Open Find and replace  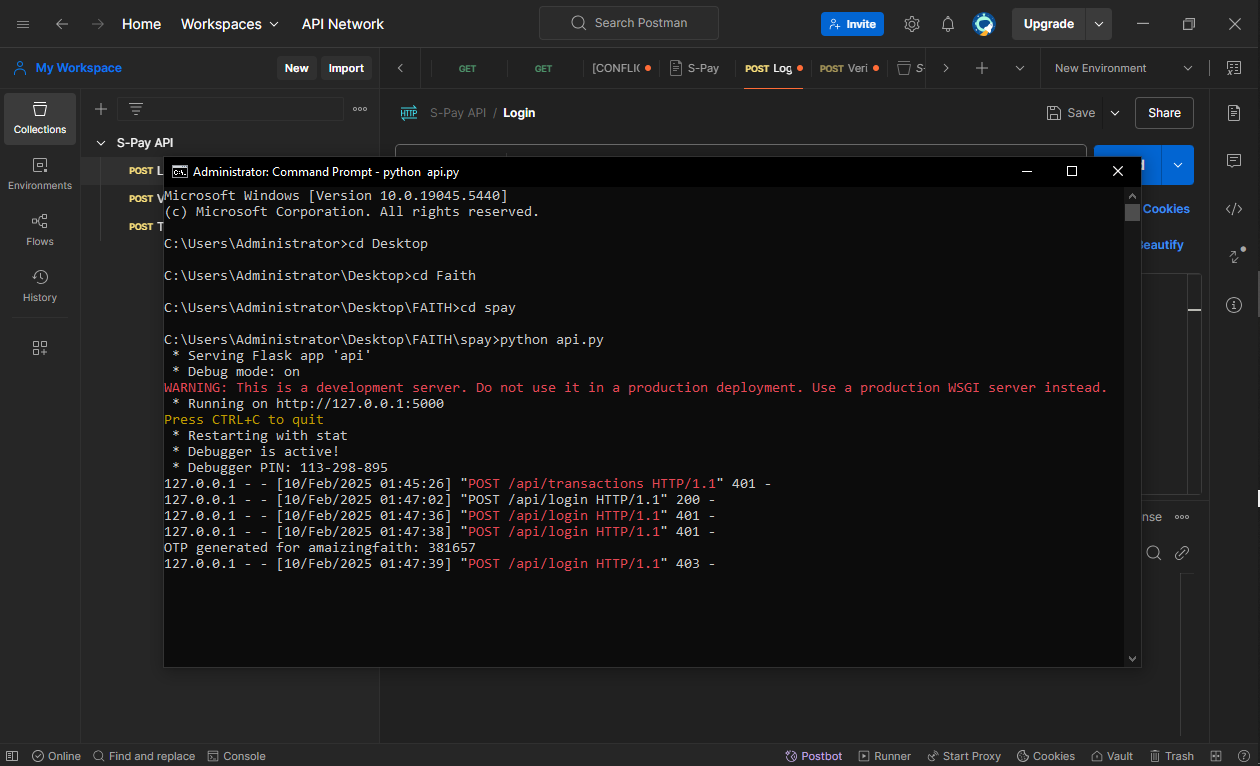[x=144, y=756]
